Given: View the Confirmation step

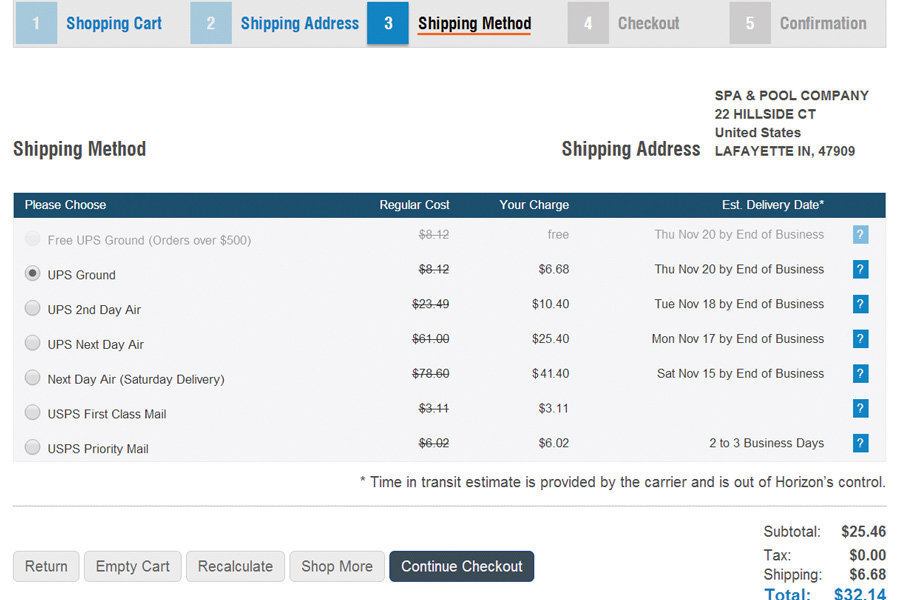Looking at the screenshot, I should [x=822, y=22].
